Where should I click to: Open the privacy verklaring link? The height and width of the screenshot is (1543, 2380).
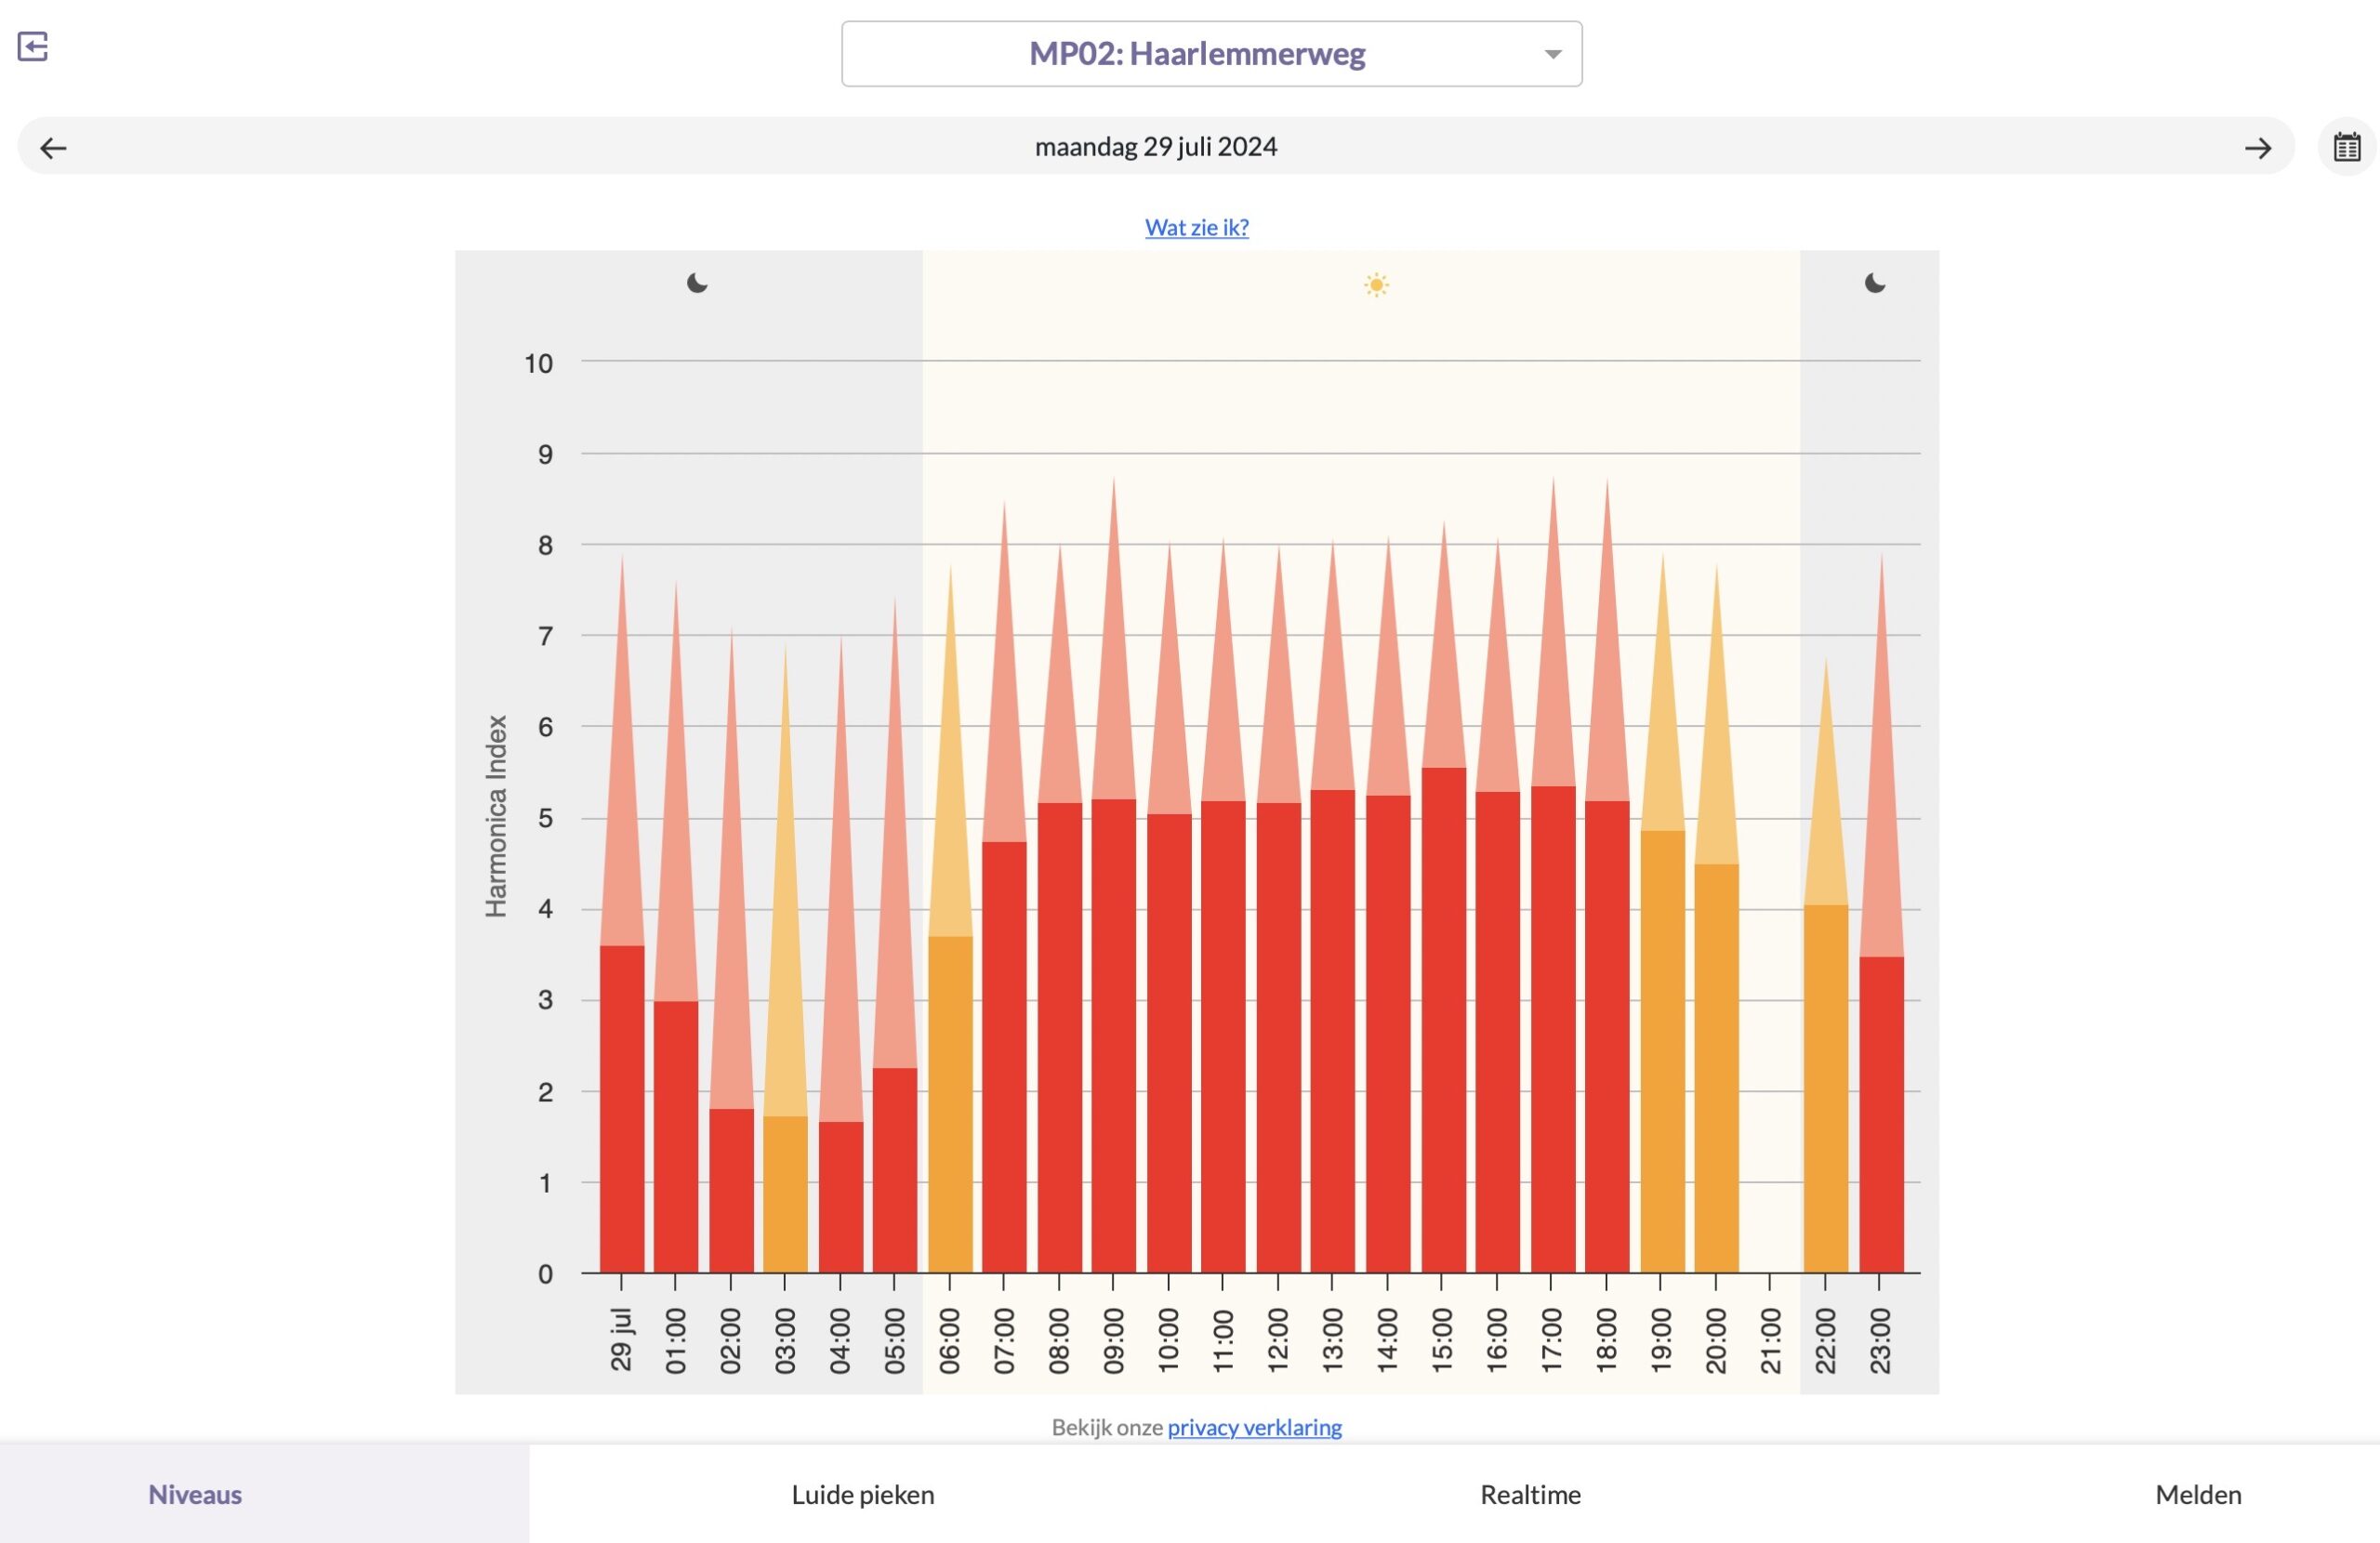tap(1254, 1427)
